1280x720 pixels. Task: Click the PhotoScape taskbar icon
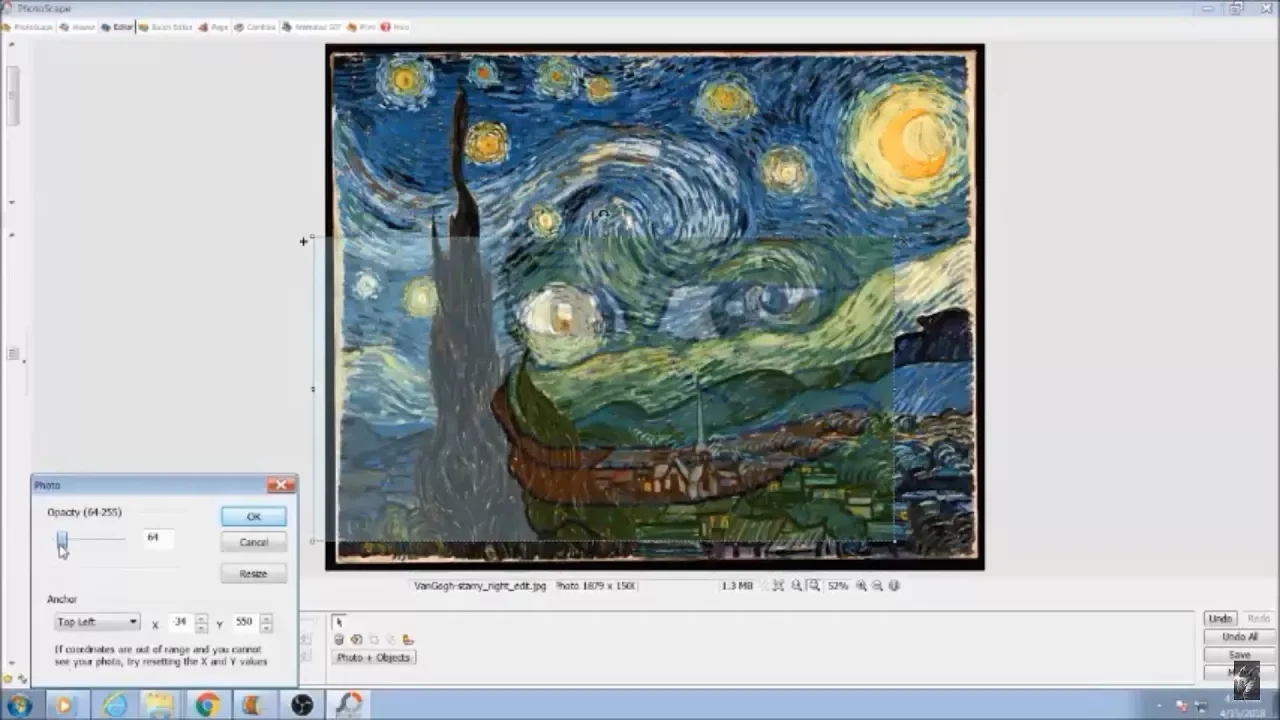[349, 705]
